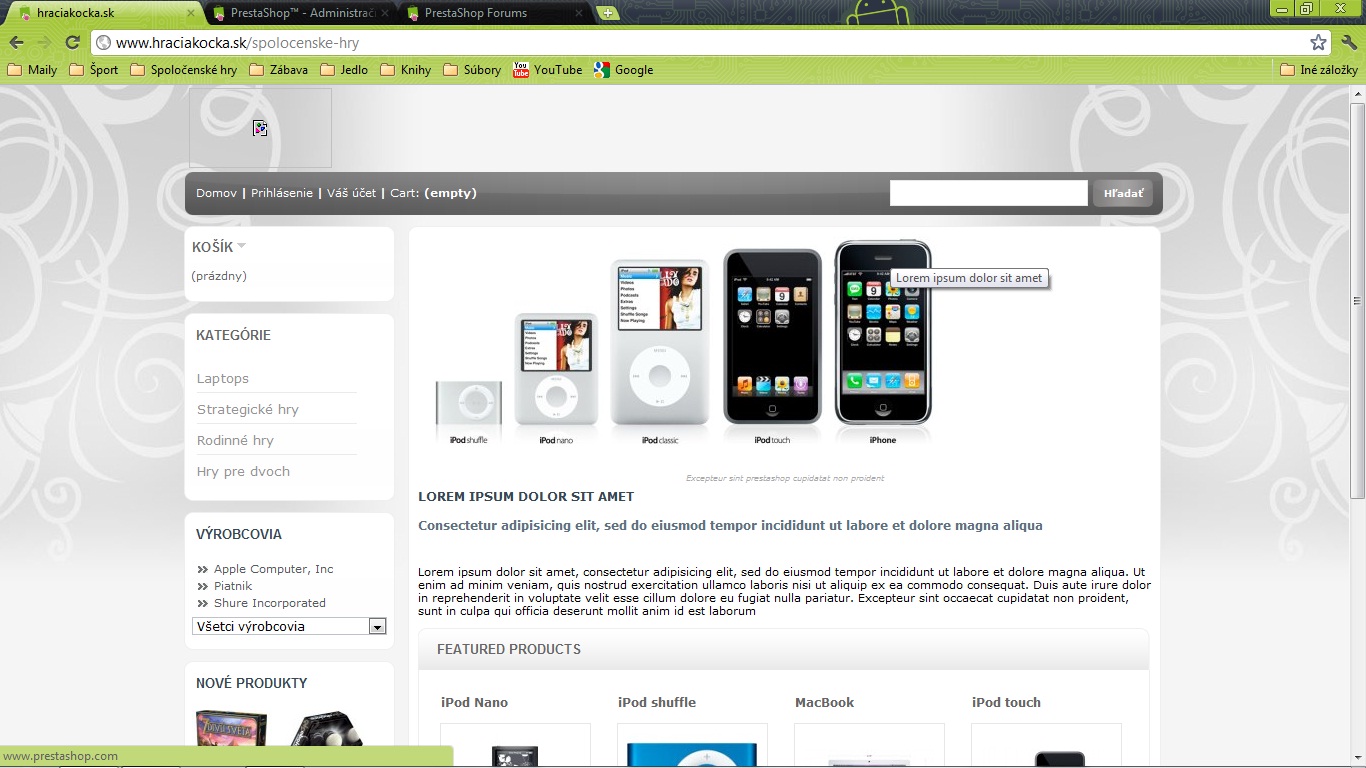Click the broken store logo image

260,128
